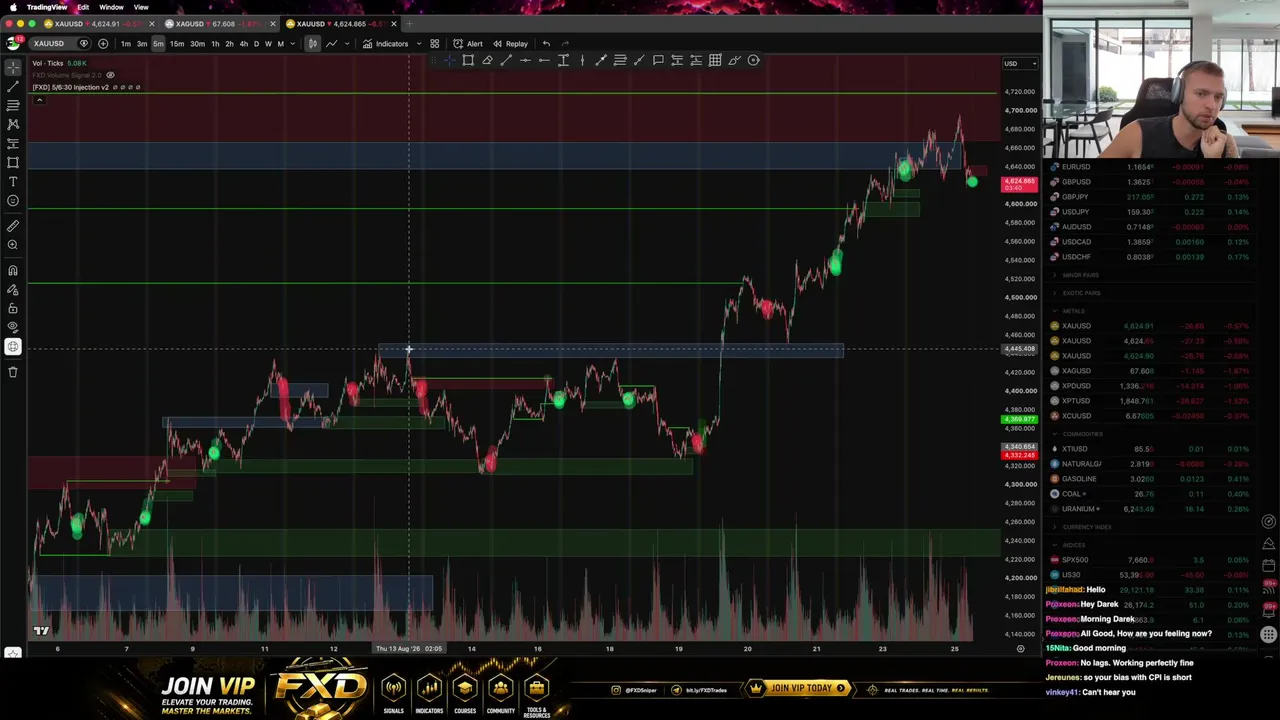Select the callout tool in floating toolbar

coord(658,60)
